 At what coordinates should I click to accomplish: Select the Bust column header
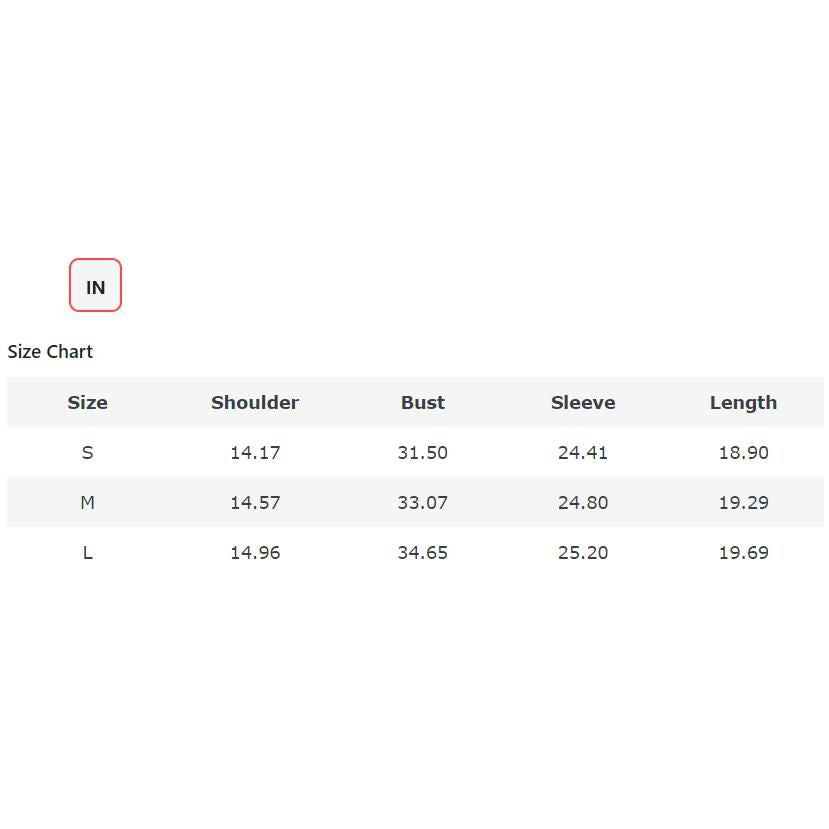pos(422,403)
